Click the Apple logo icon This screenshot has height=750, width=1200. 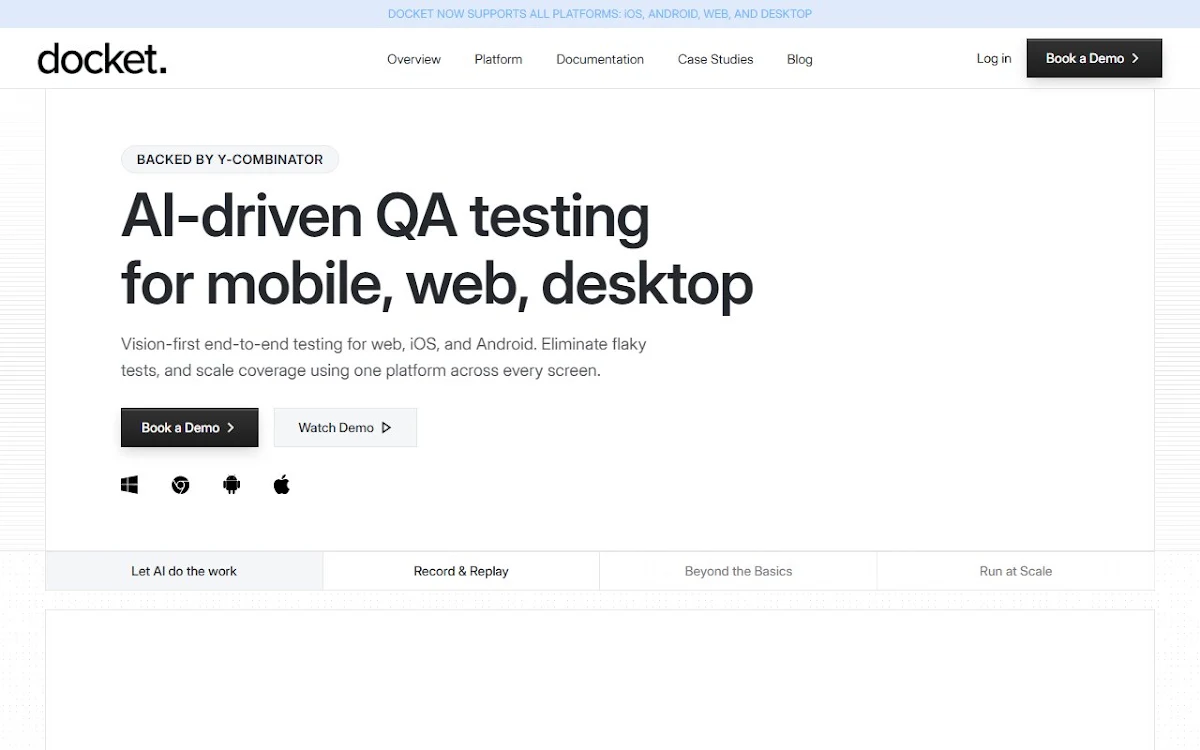pyautogui.click(x=282, y=485)
